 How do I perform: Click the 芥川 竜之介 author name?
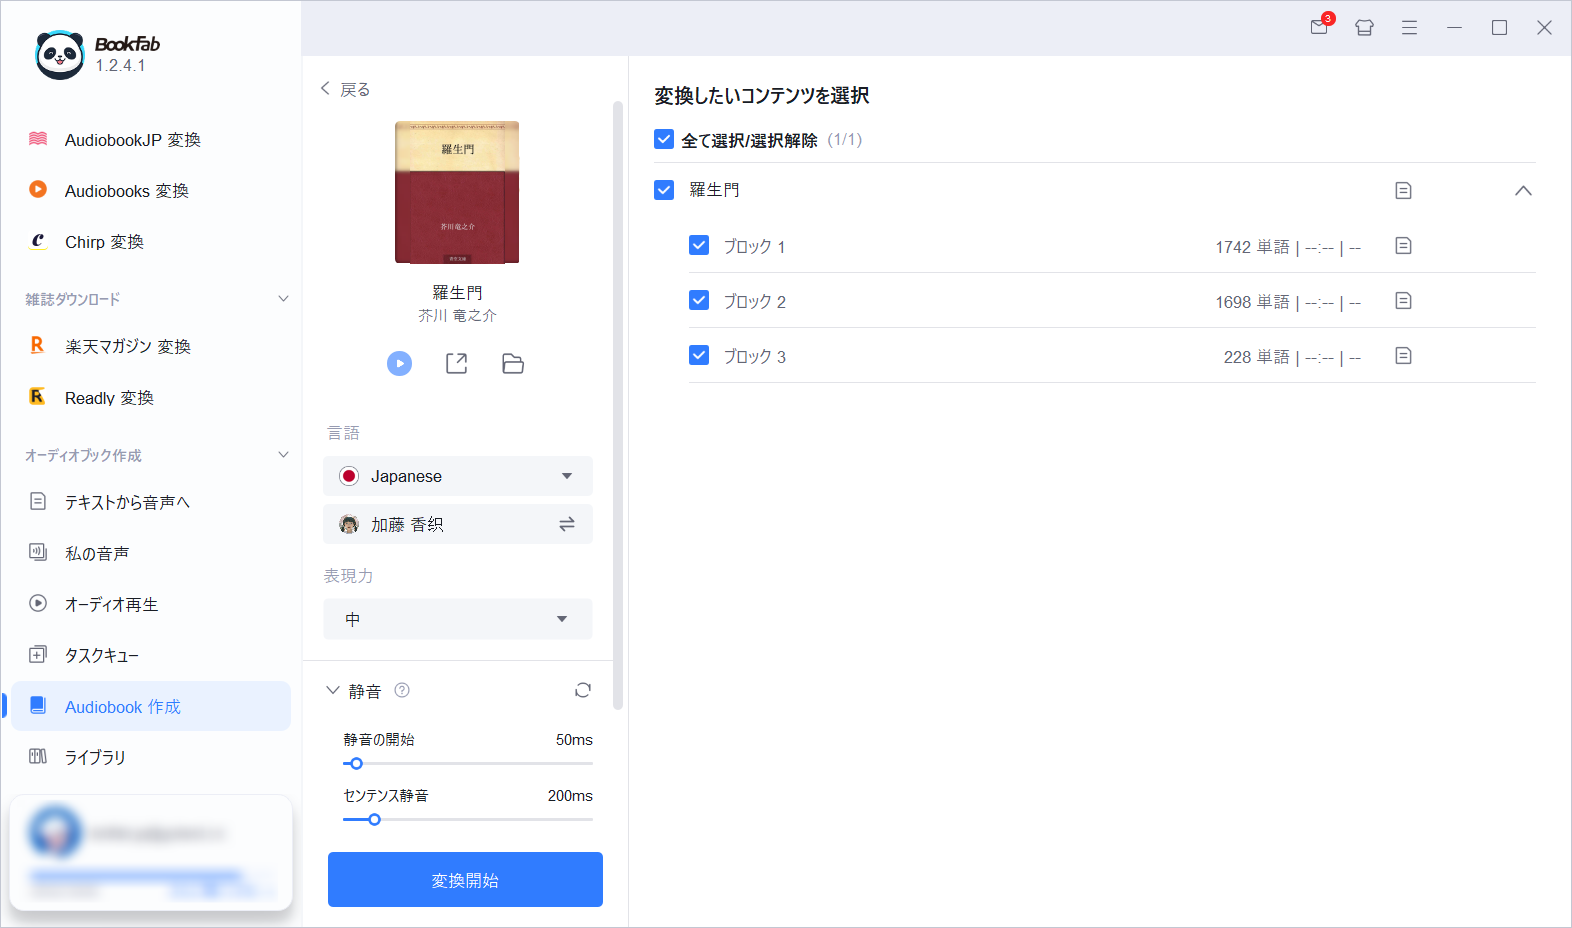457,315
